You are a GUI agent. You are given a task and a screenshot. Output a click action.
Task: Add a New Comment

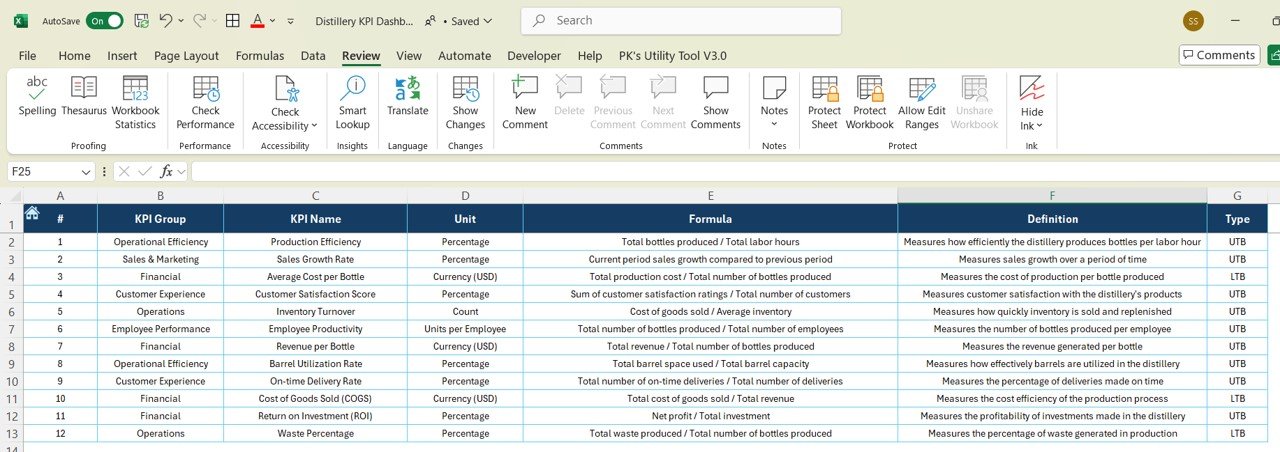(x=525, y=103)
